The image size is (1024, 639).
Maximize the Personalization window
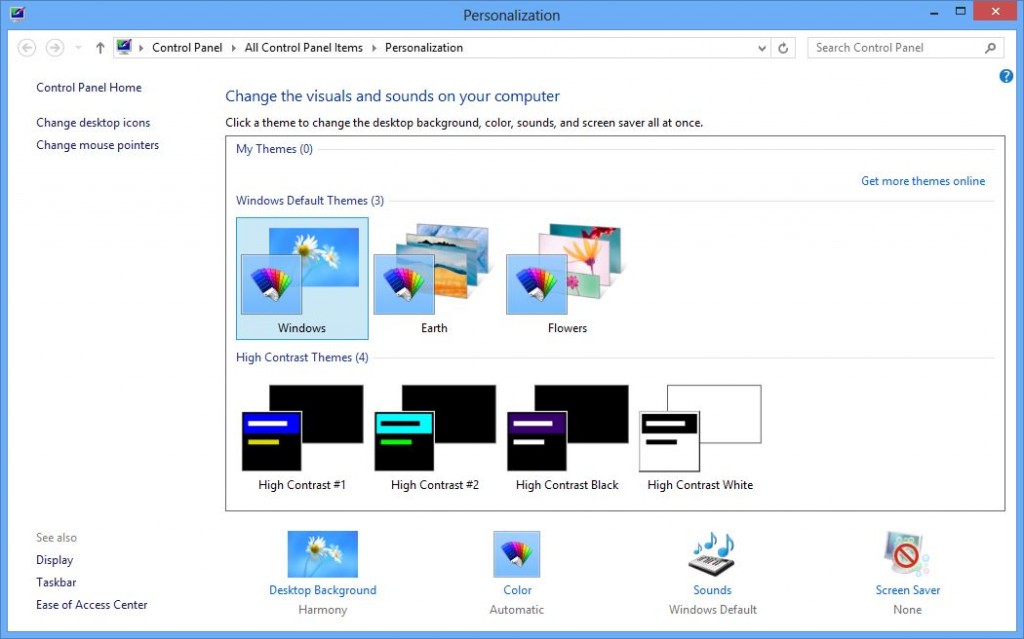[x=960, y=11]
